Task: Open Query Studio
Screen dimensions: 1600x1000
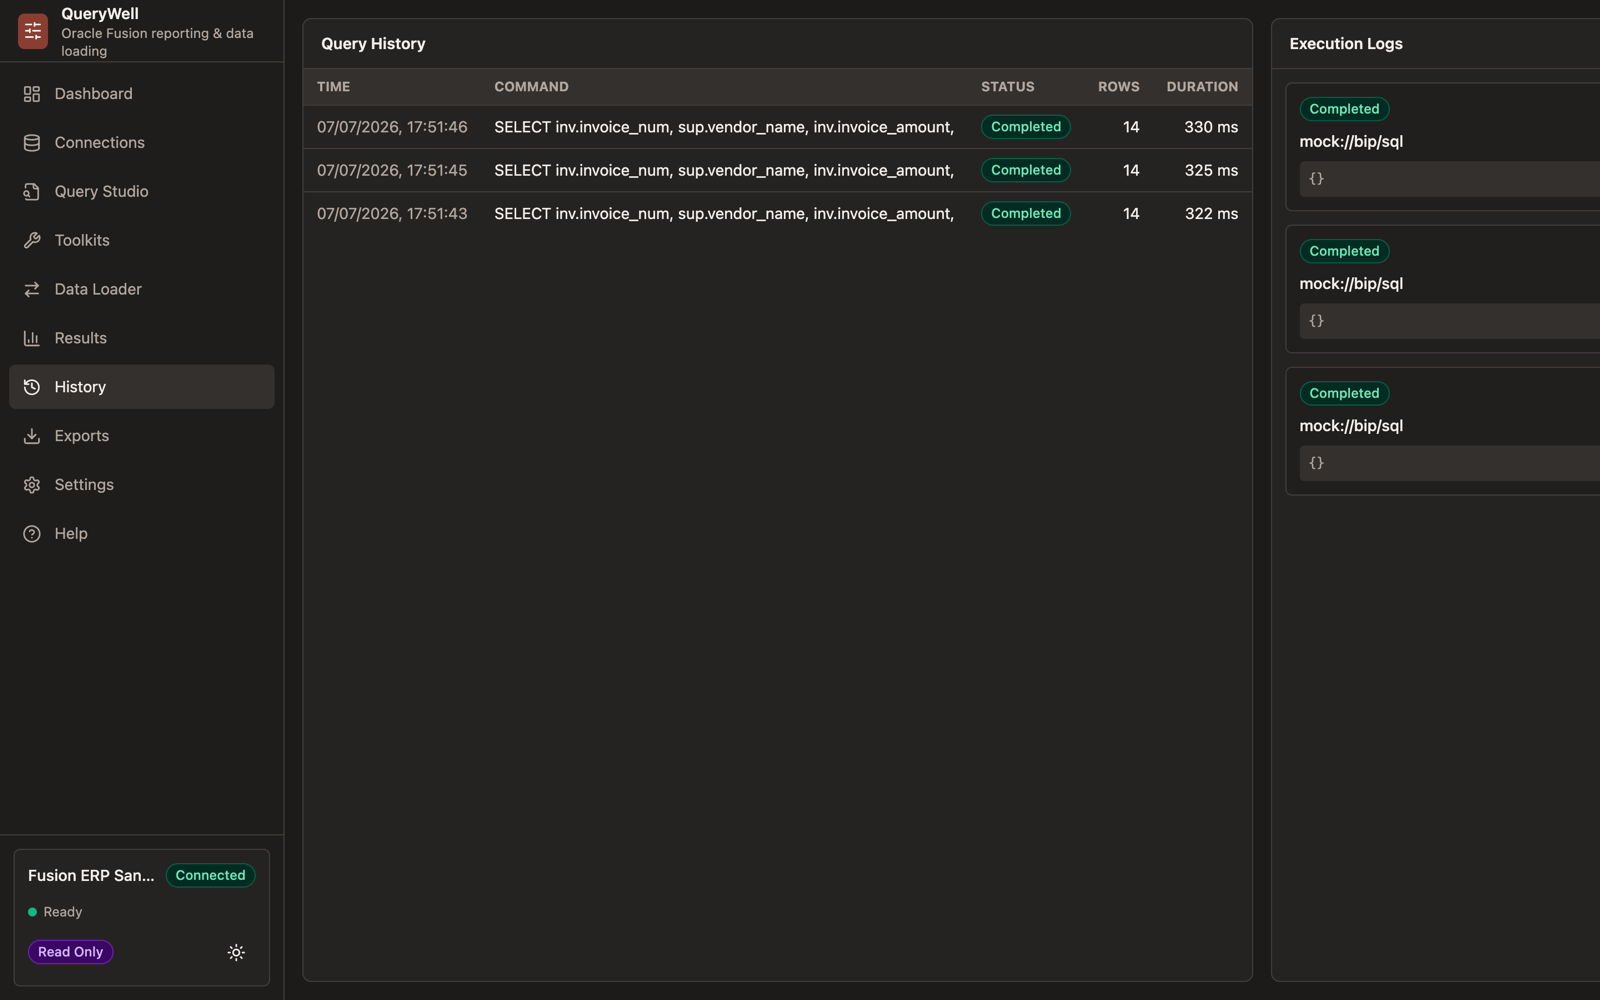Action: coord(142,192)
